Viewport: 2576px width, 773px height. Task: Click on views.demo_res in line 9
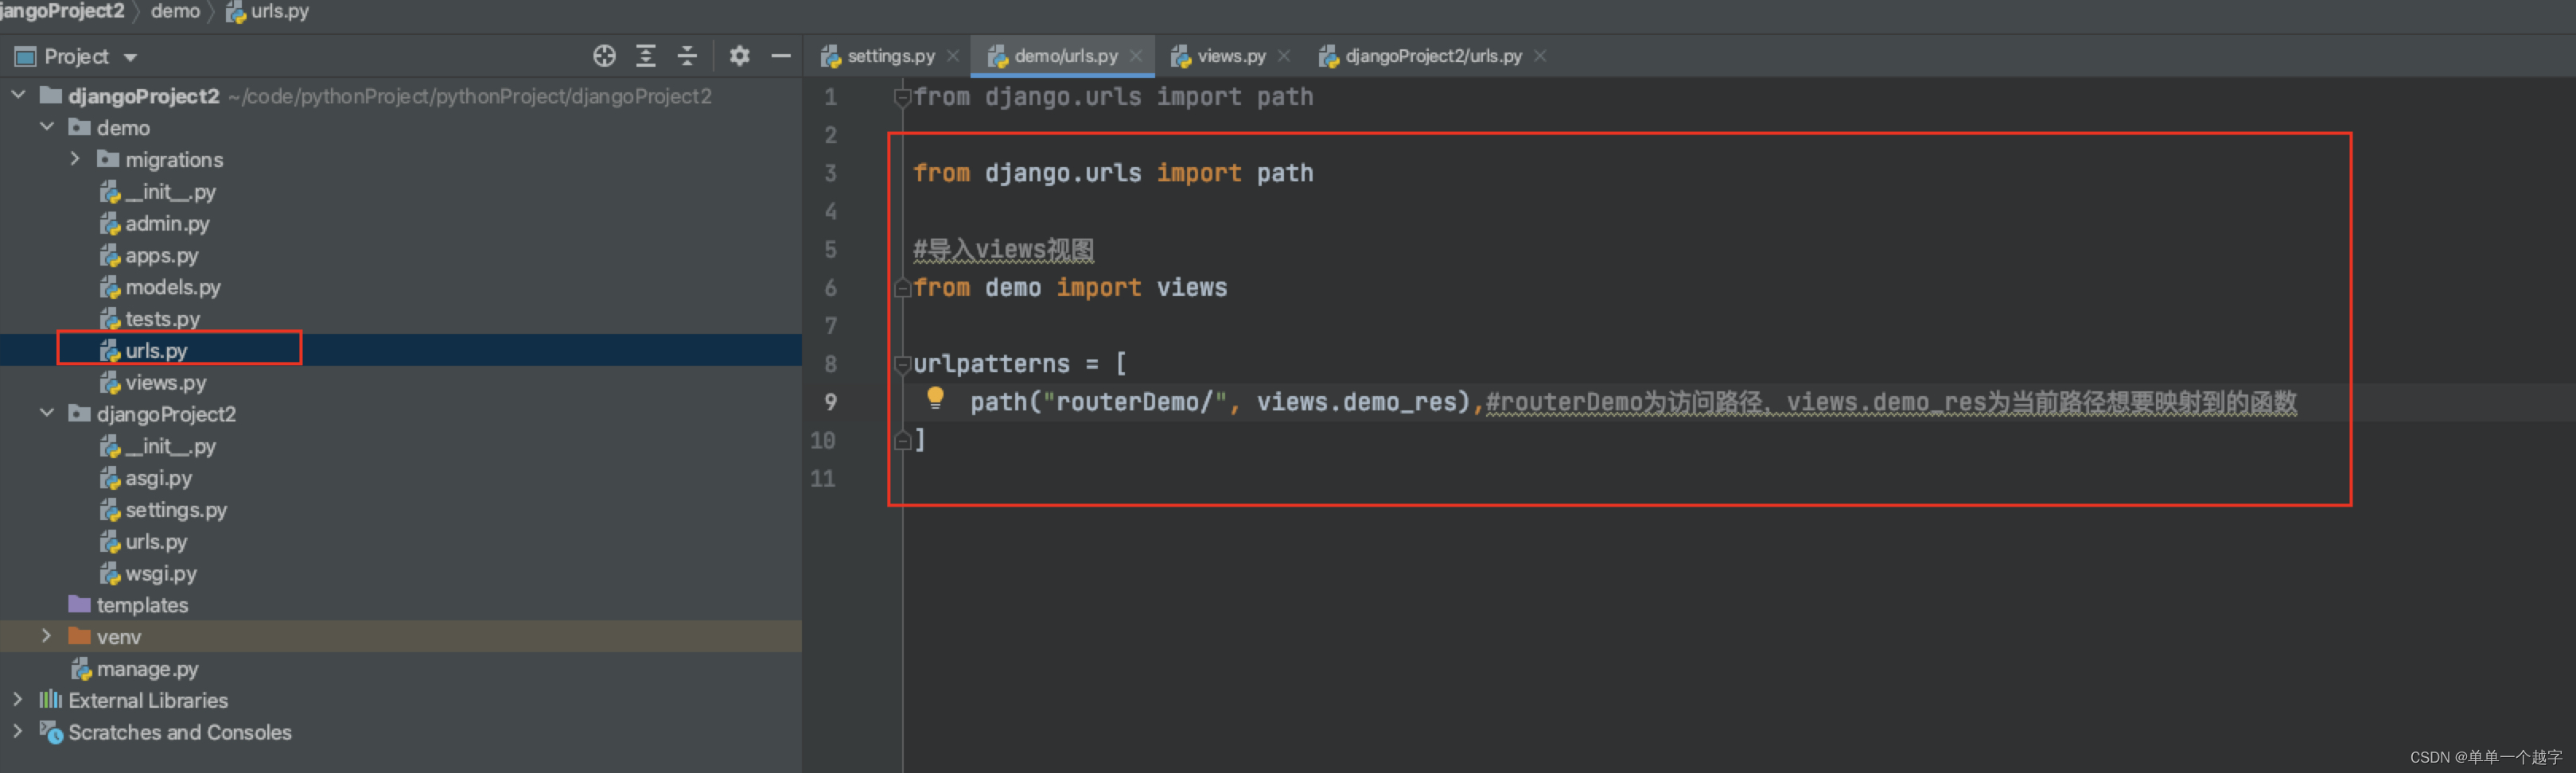1356,402
